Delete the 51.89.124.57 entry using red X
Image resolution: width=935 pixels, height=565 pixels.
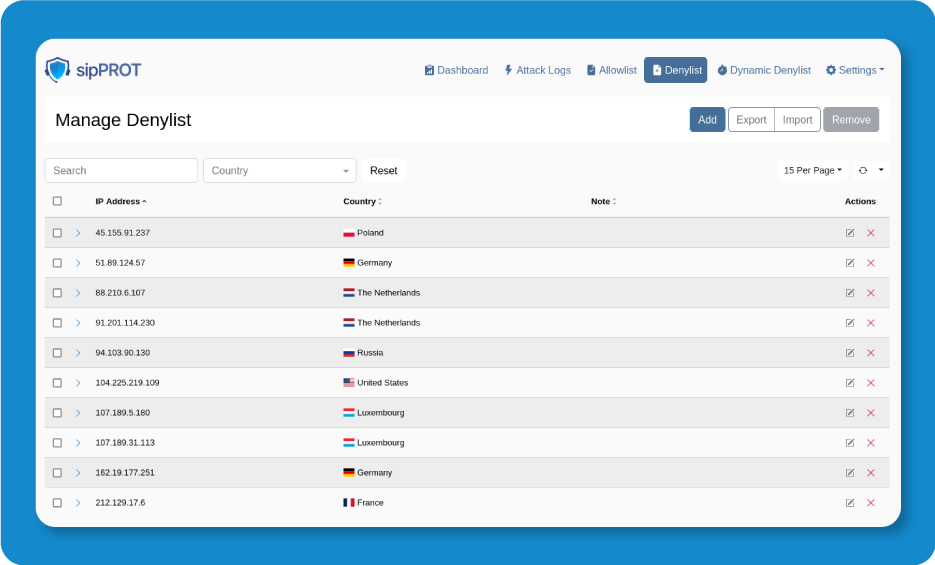[871, 263]
